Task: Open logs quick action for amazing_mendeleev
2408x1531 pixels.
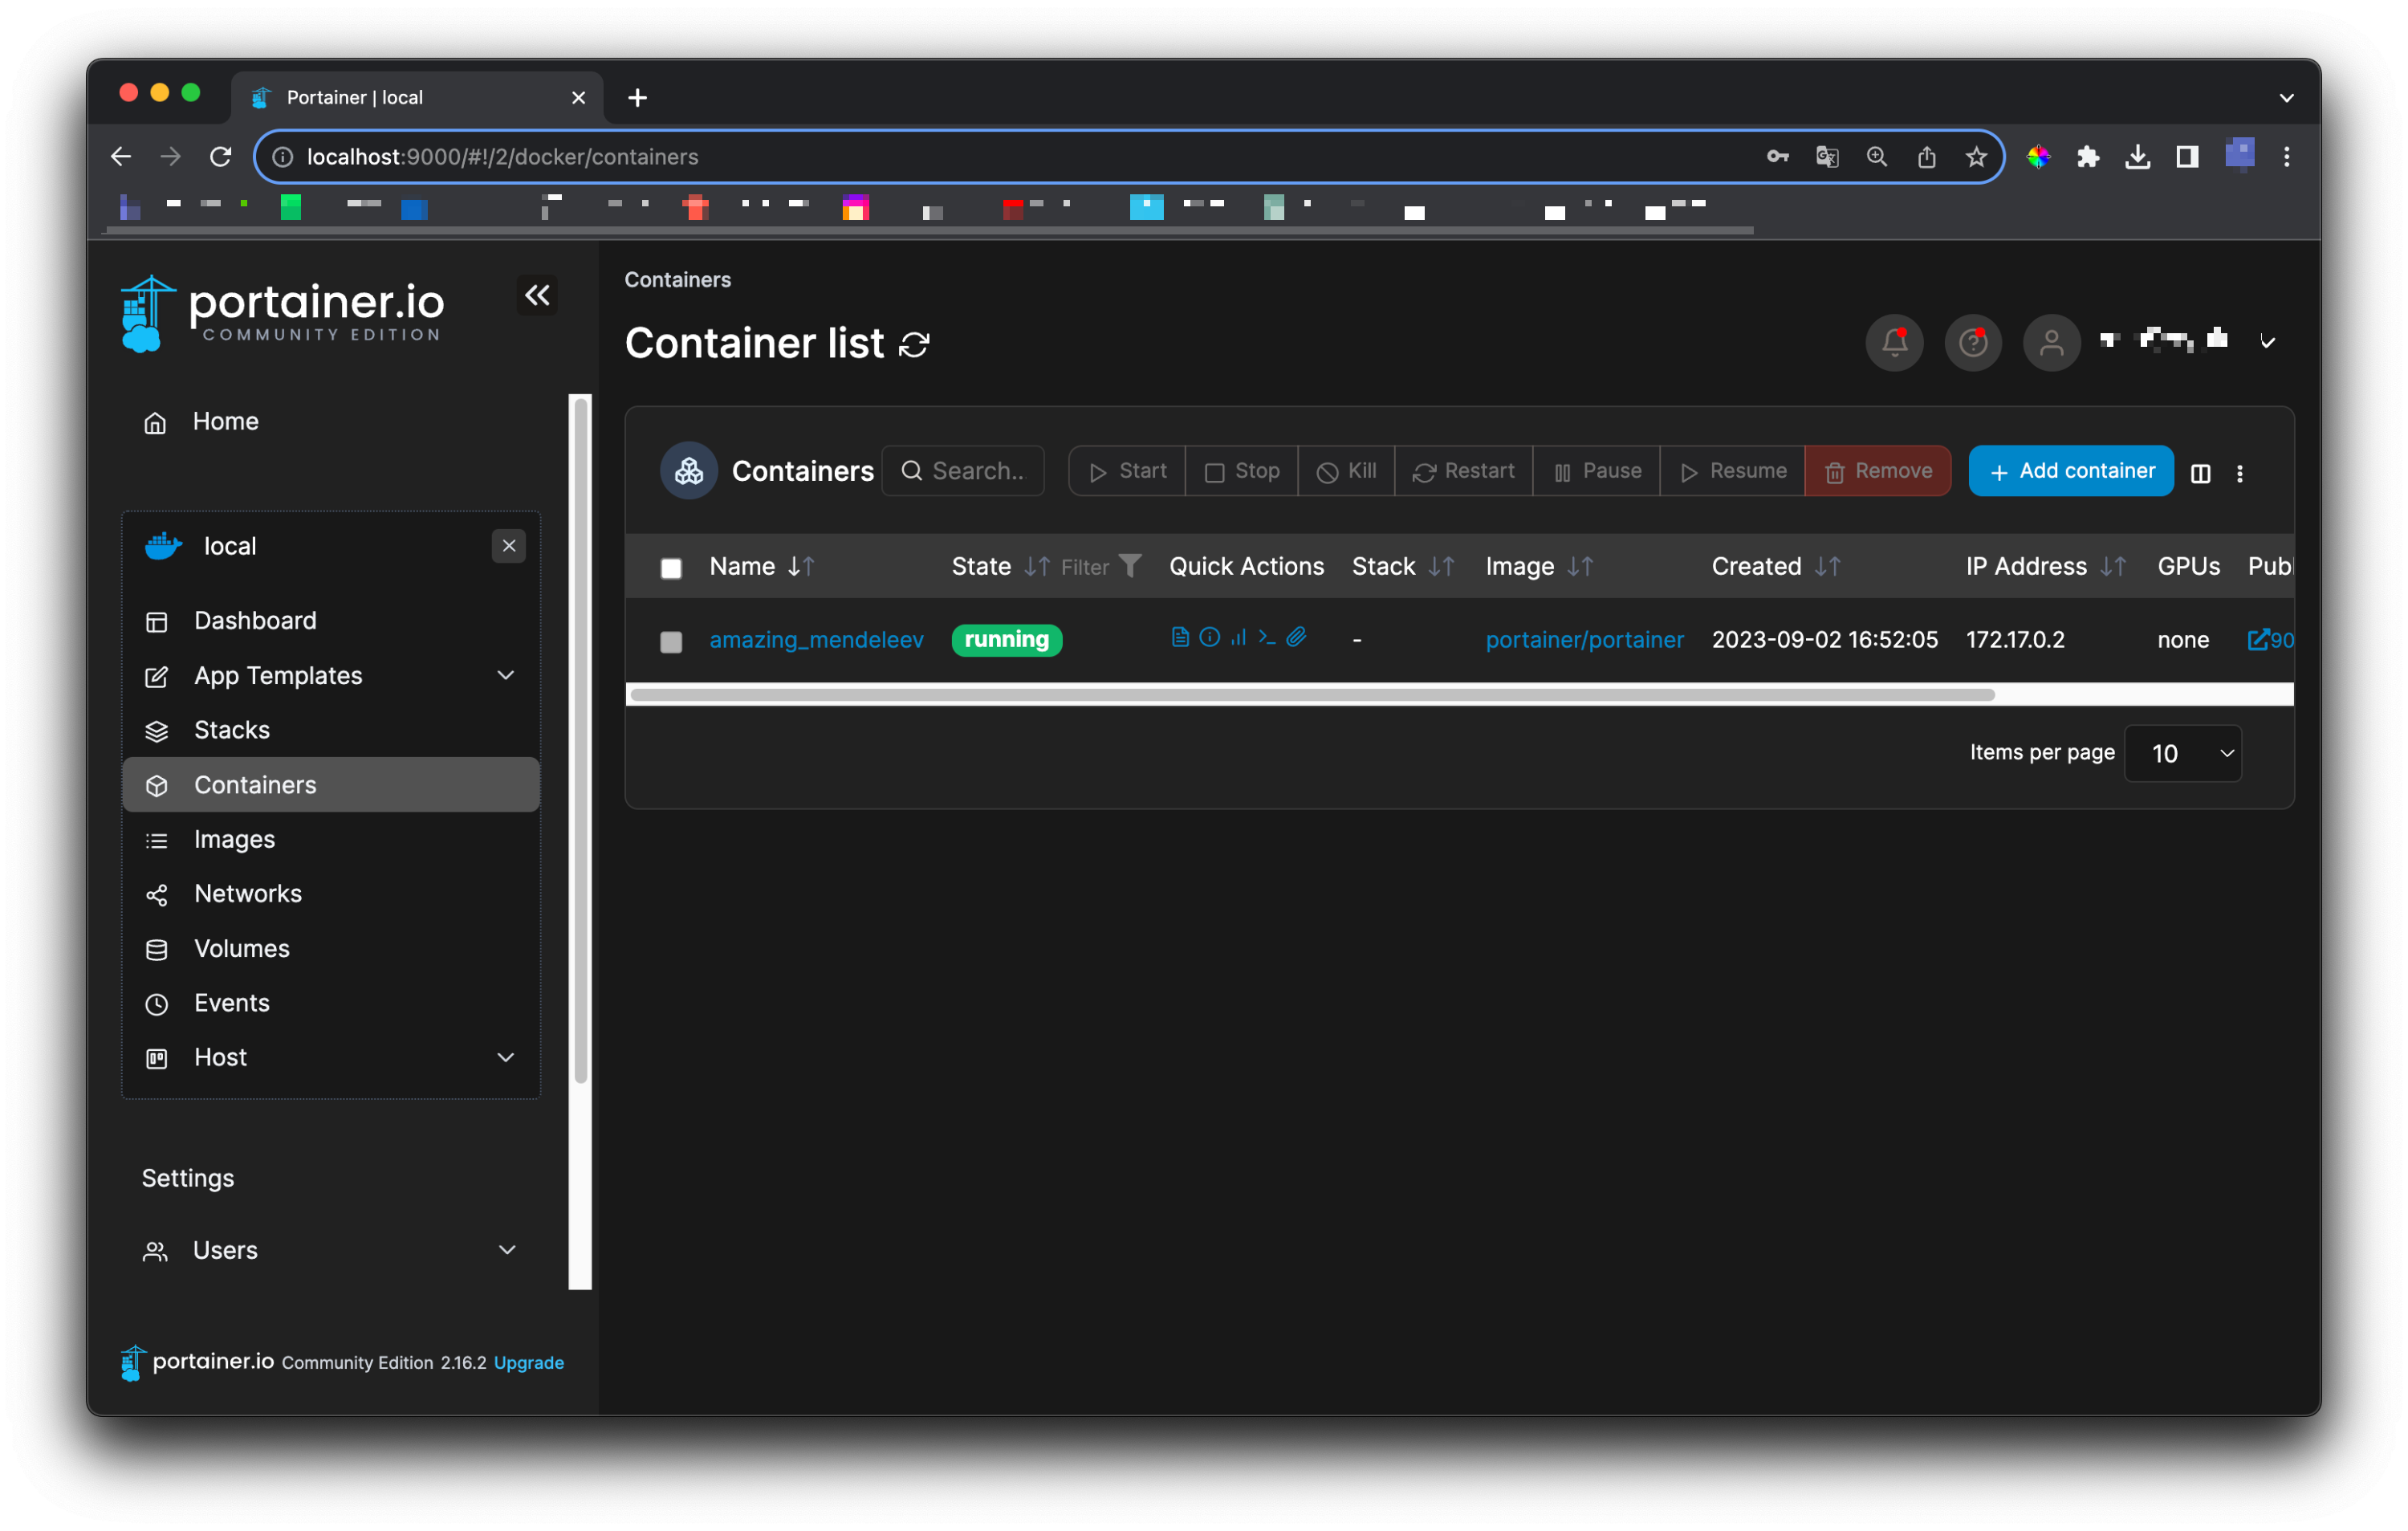Action: tap(1180, 637)
